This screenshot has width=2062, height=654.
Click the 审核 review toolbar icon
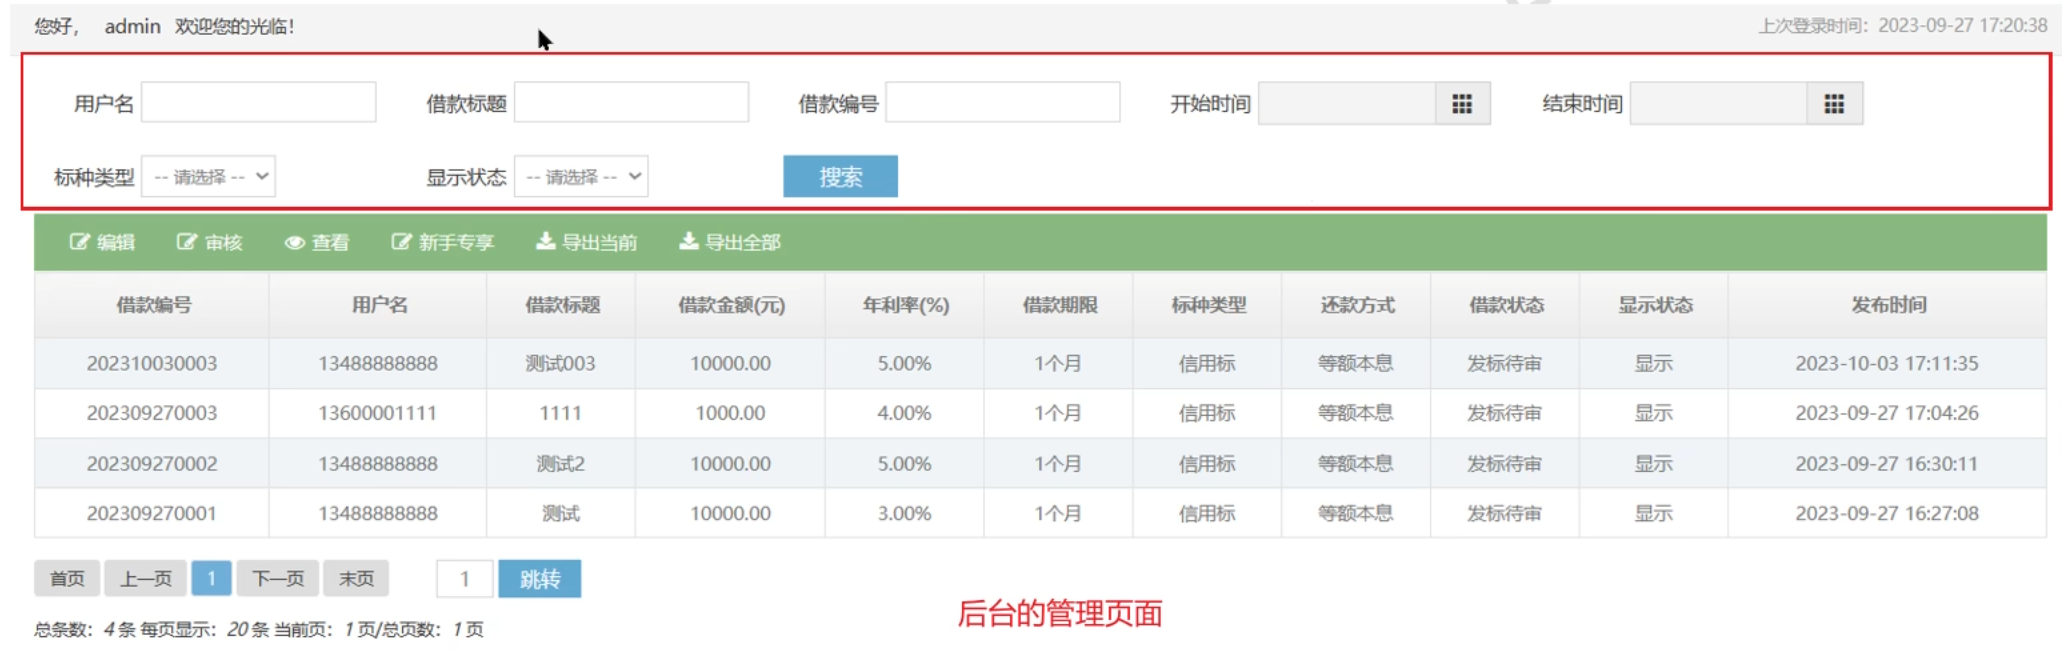[x=187, y=242]
